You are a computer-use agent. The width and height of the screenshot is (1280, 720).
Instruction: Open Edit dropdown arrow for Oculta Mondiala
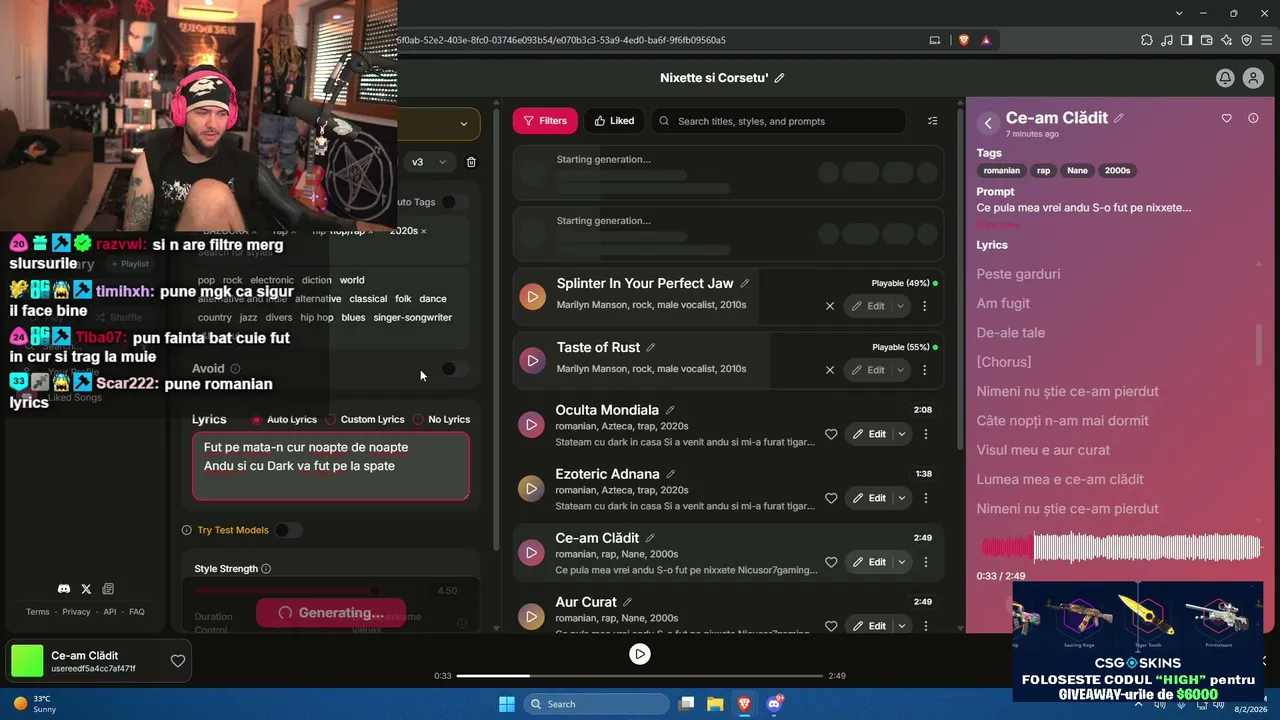901,434
